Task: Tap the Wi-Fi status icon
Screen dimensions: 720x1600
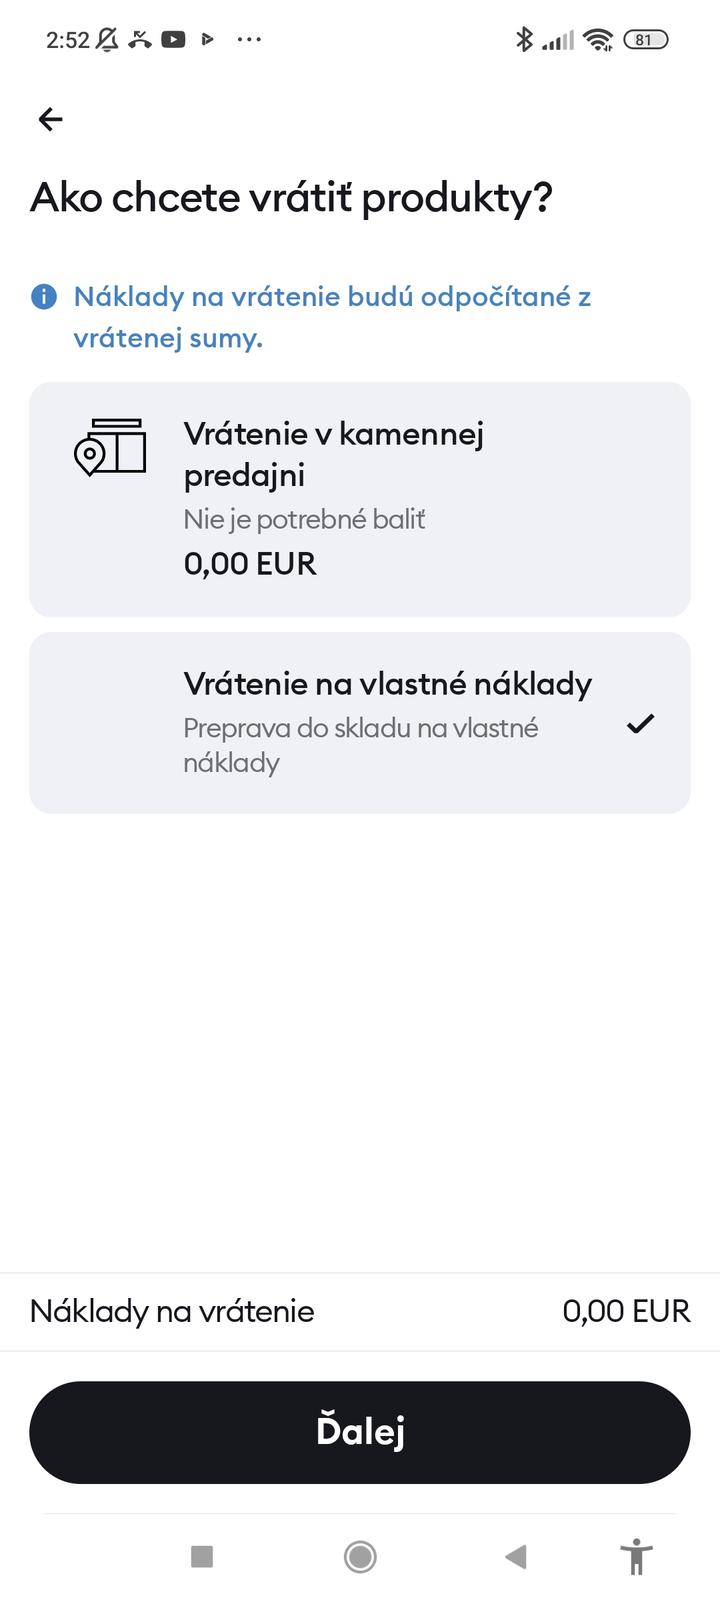Action: [598, 40]
